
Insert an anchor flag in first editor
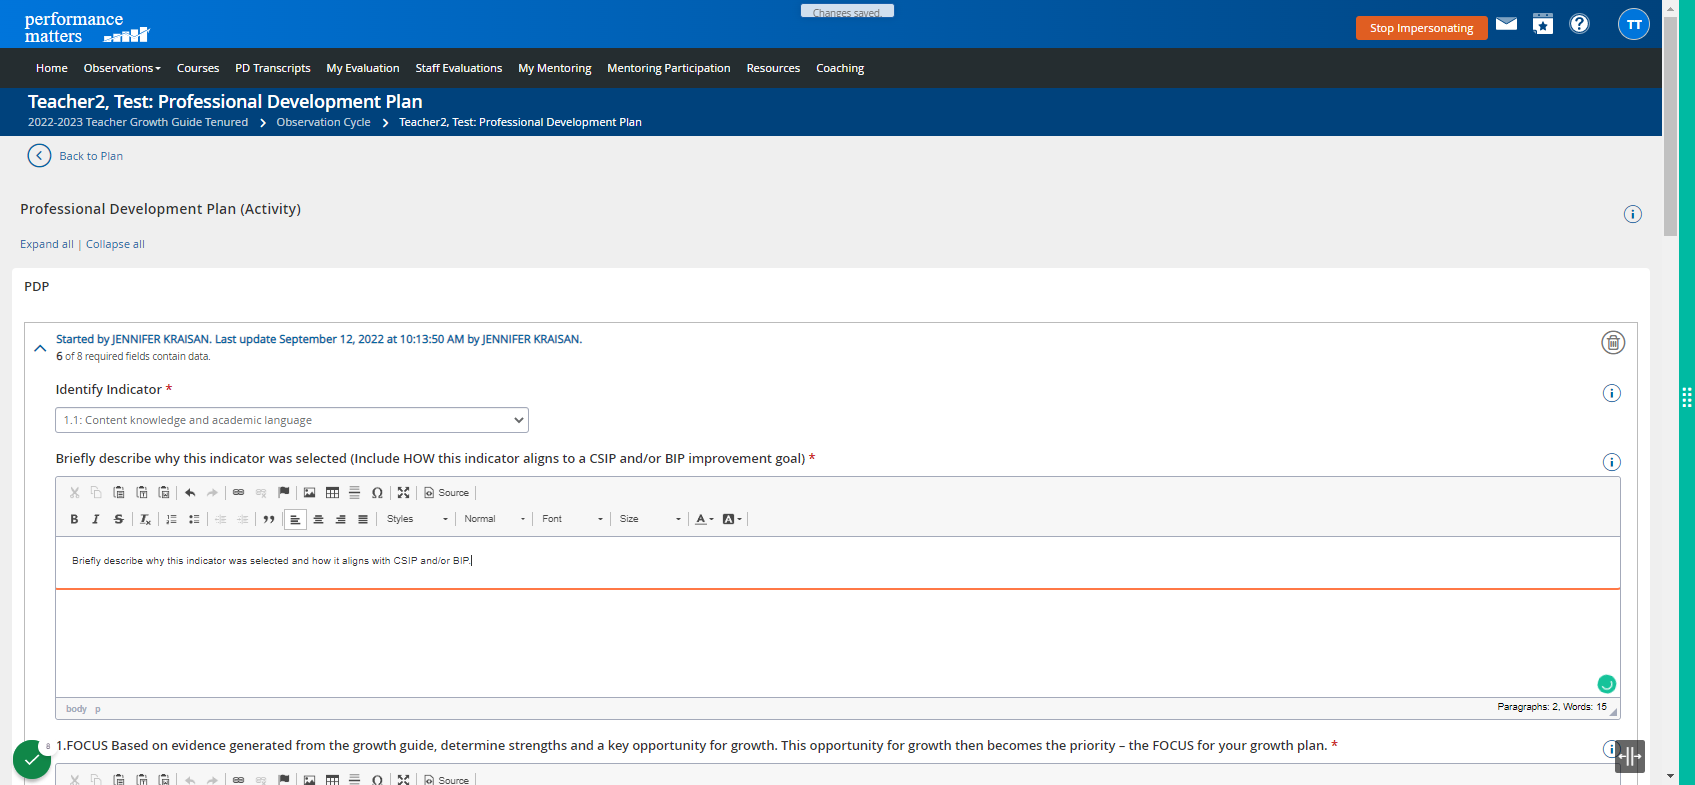(x=284, y=492)
